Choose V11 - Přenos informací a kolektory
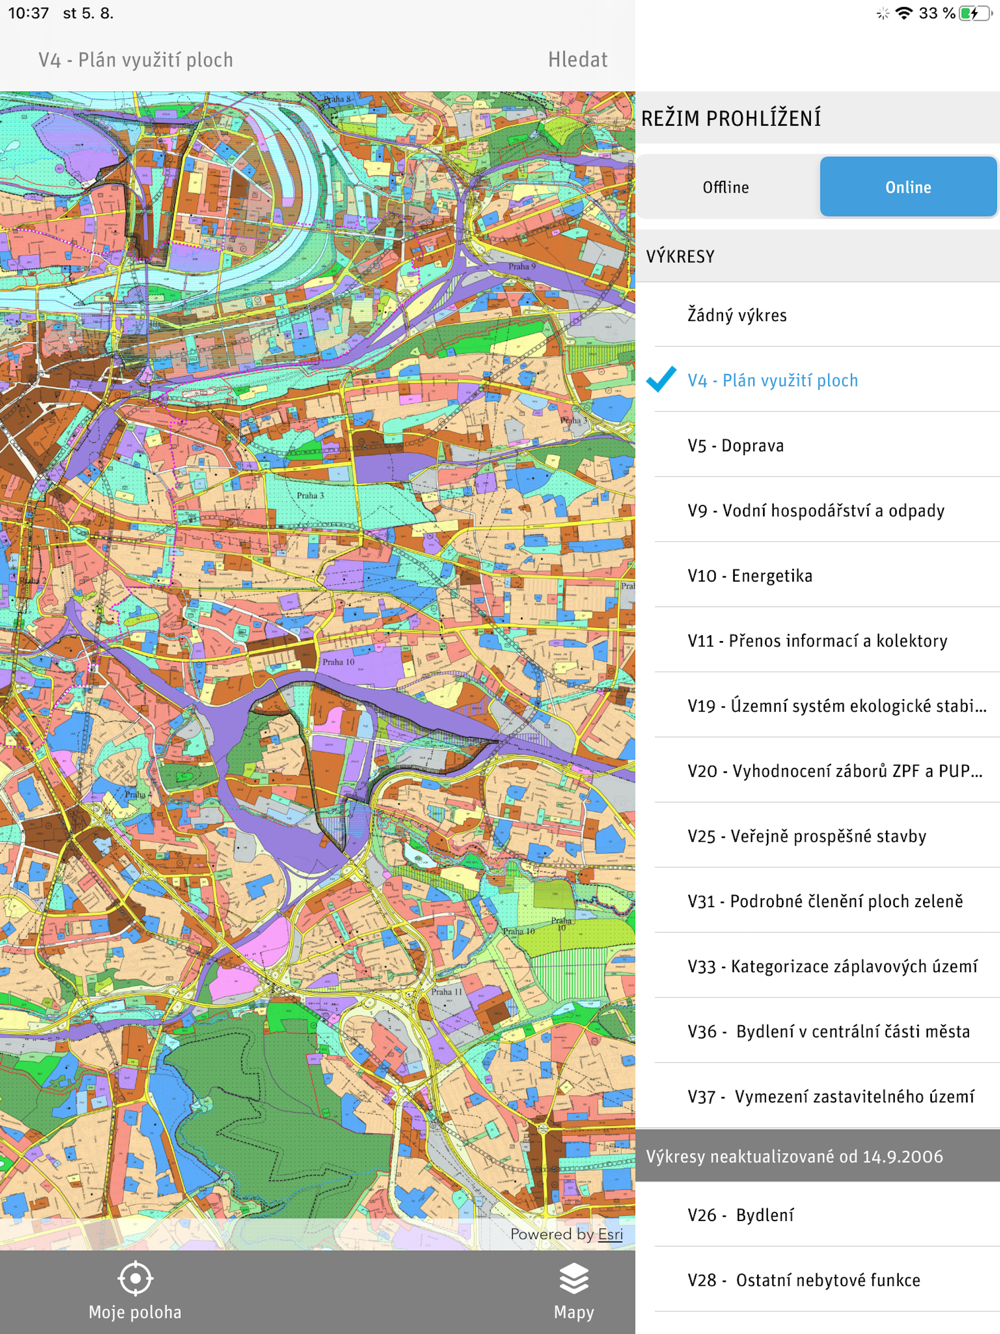Image resolution: width=1000 pixels, height=1334 pixels. point(818,640)
